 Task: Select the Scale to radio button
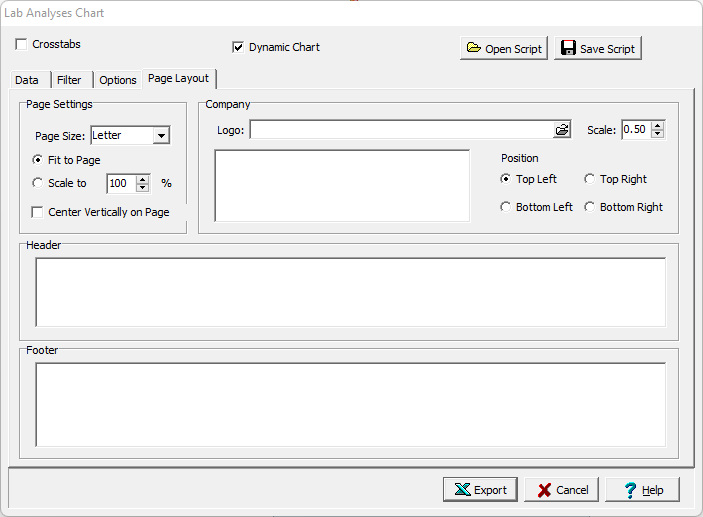38,184
